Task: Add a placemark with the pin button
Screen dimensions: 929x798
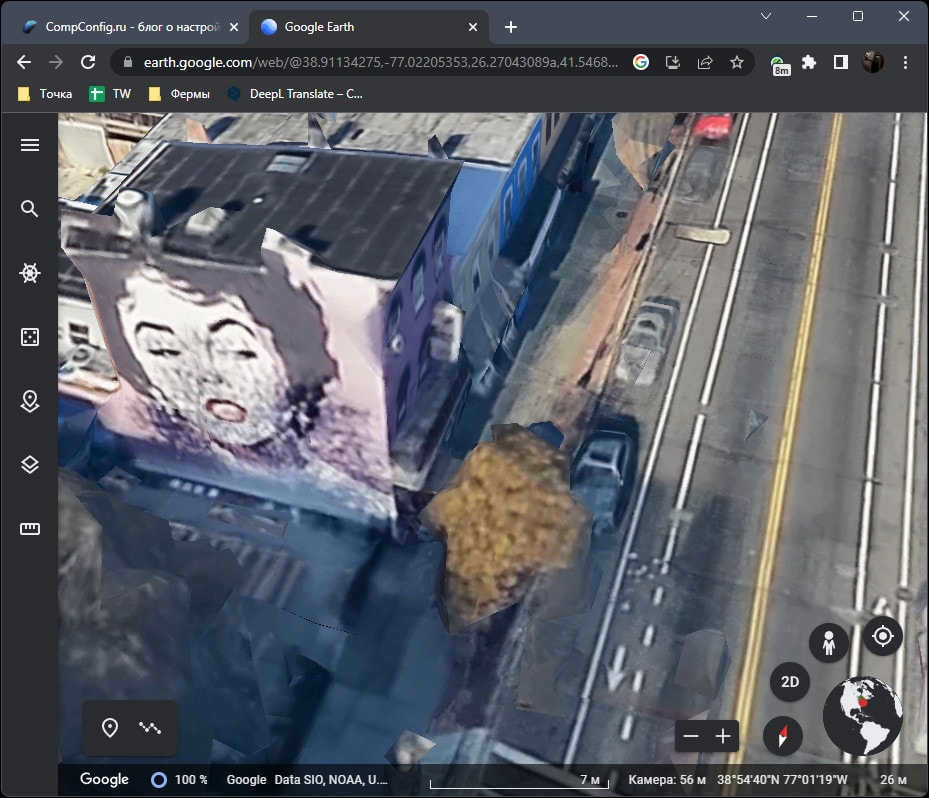Action: [110, 728]
